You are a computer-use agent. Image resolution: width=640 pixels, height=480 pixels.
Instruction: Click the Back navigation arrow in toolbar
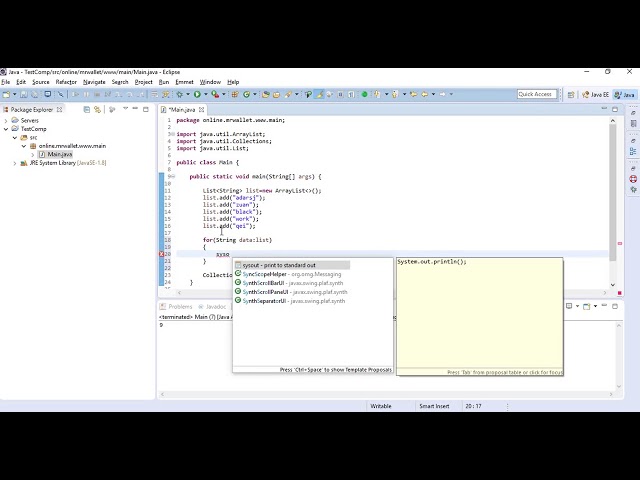(424, 95)
